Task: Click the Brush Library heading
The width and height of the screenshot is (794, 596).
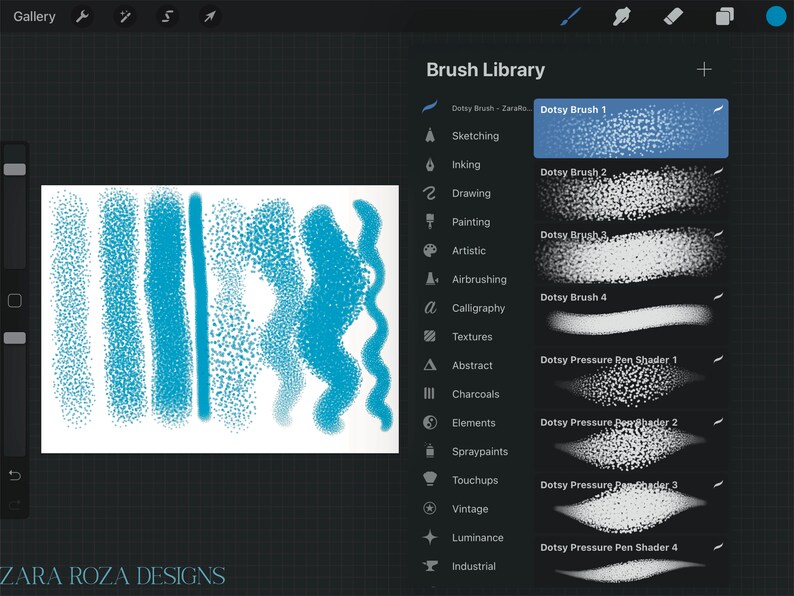Action: pos(485,70)
